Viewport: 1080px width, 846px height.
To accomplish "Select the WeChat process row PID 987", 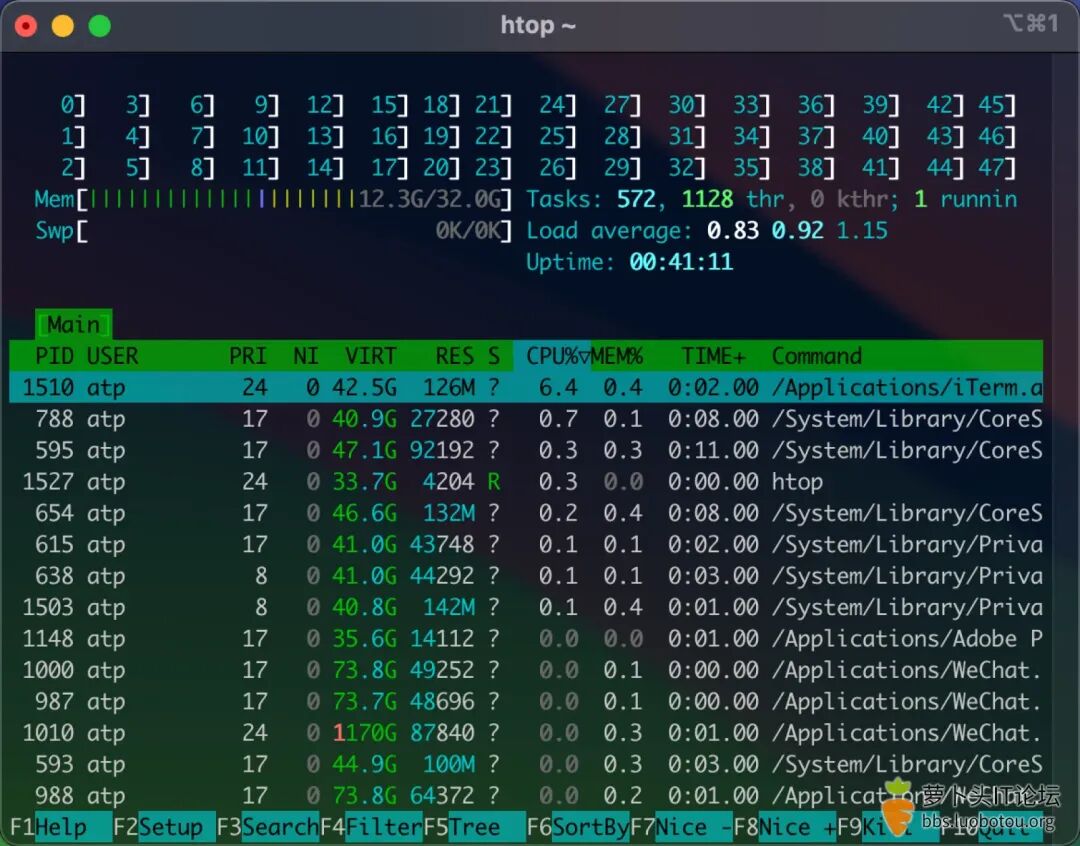I will (526, 701).
